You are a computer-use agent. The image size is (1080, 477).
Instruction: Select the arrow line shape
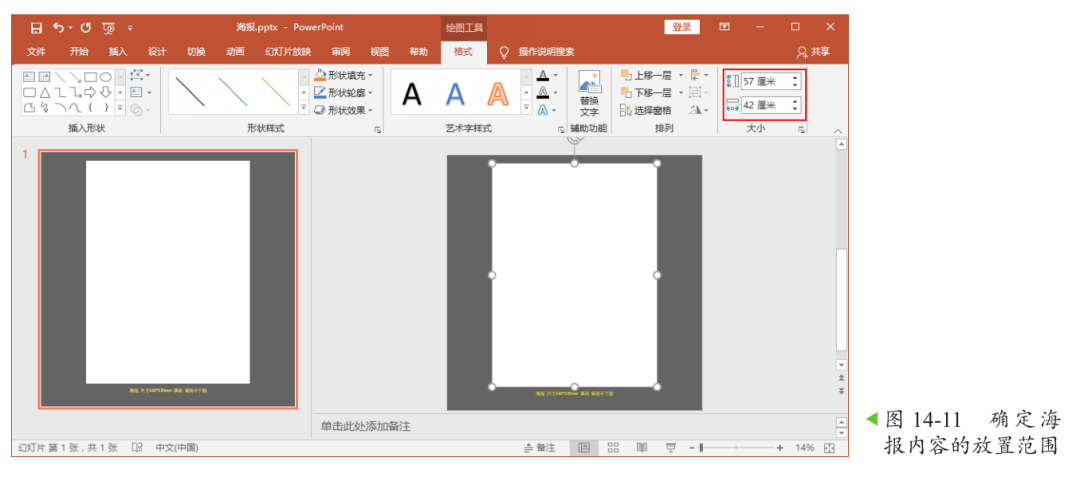click(75, 76)
